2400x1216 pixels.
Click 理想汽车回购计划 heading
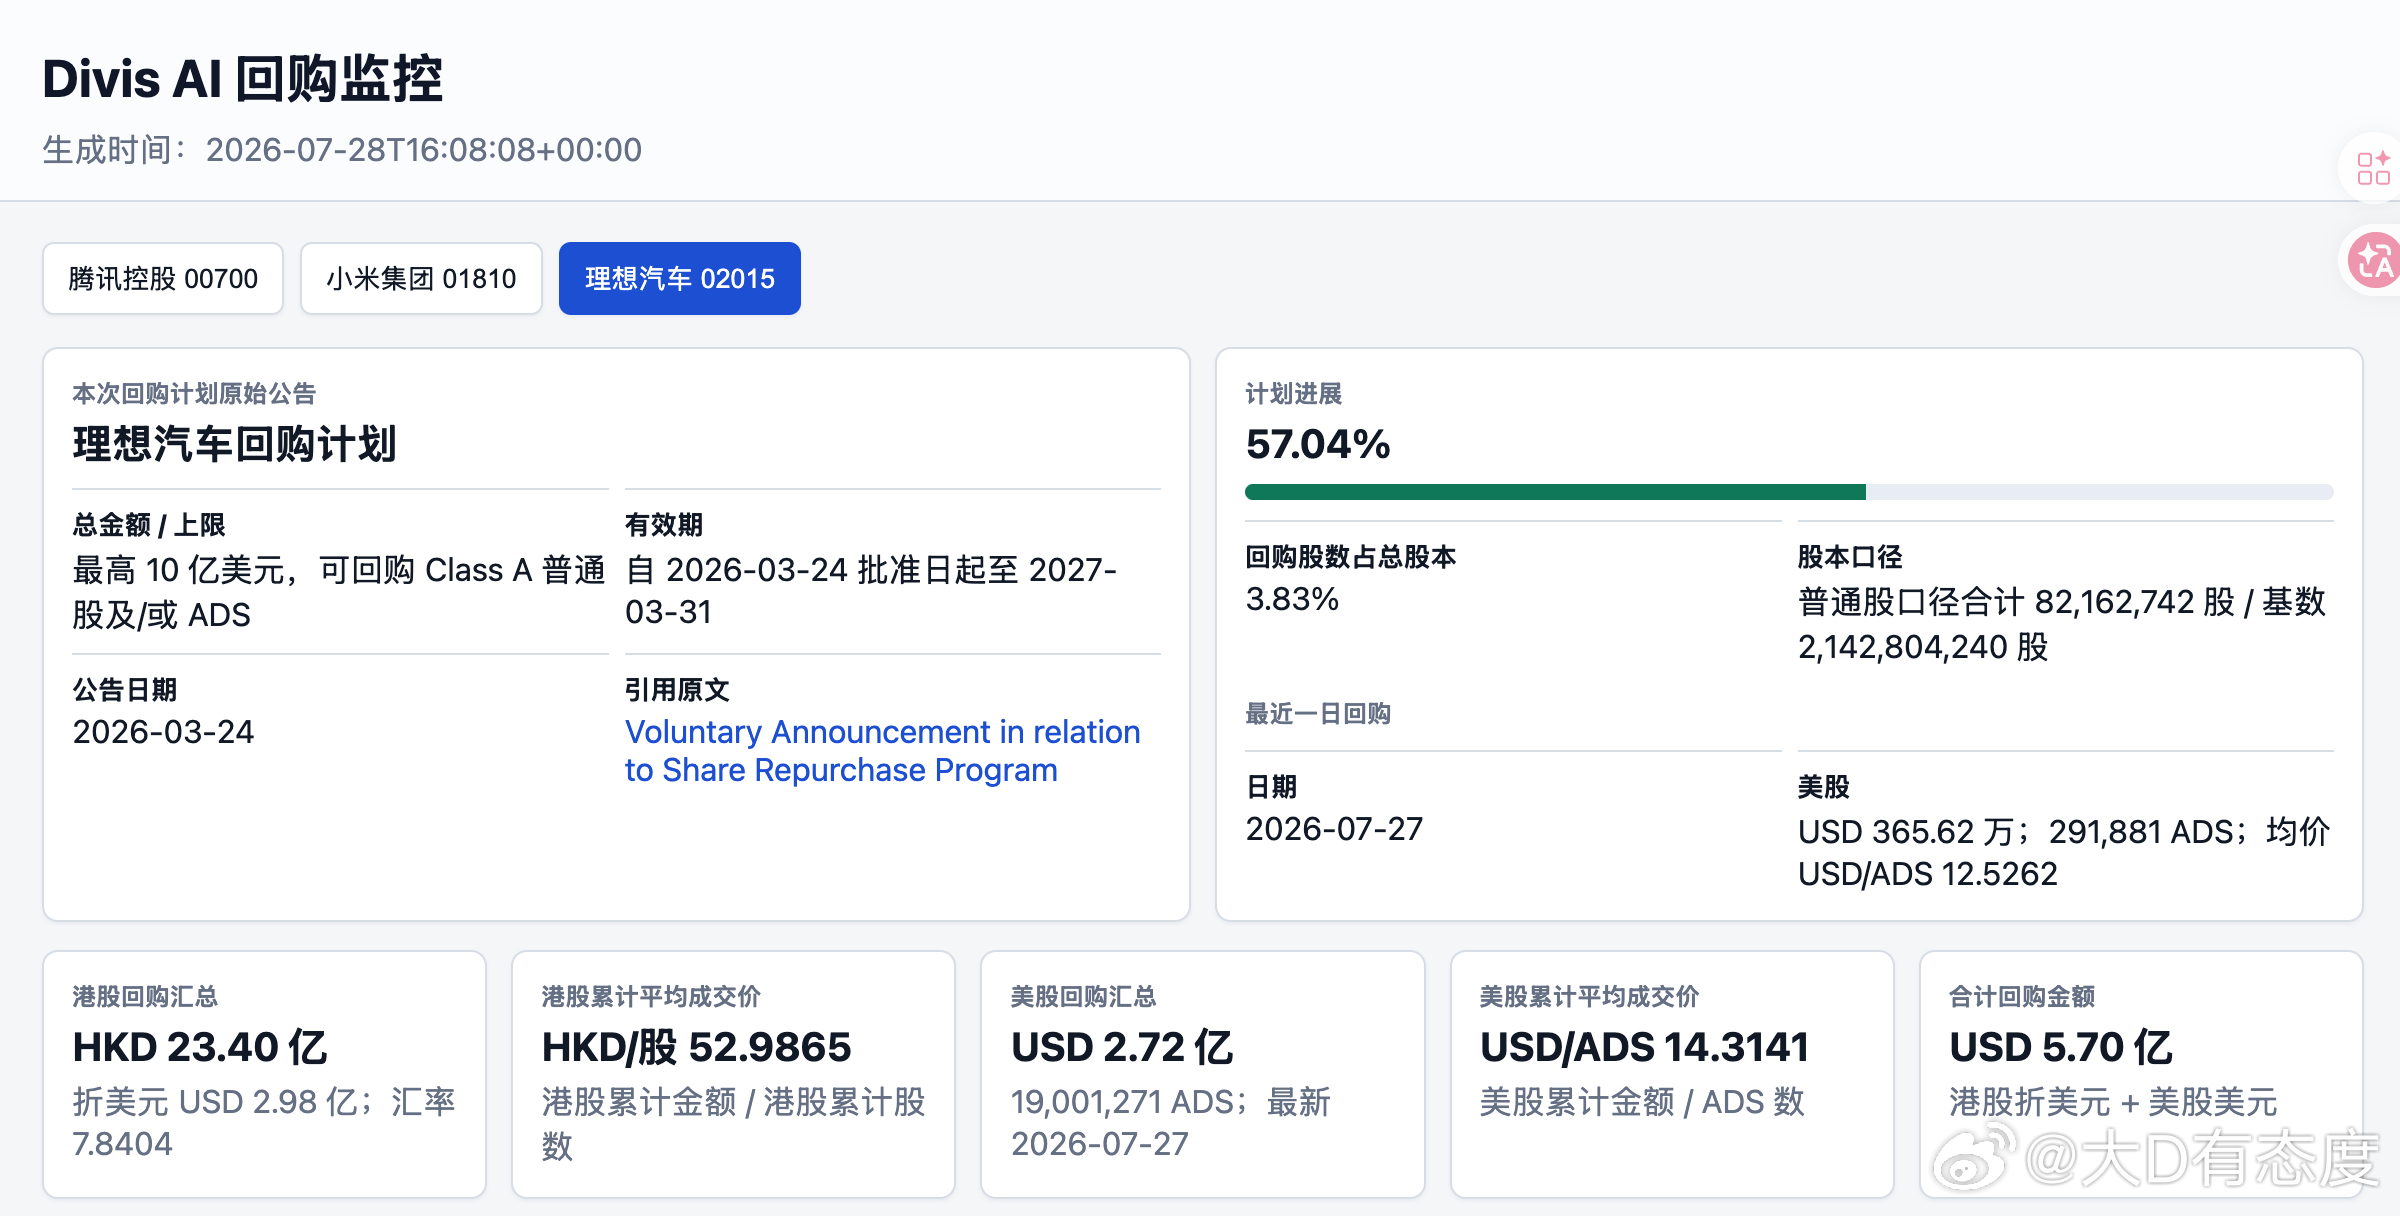click(x=234, y=444)
